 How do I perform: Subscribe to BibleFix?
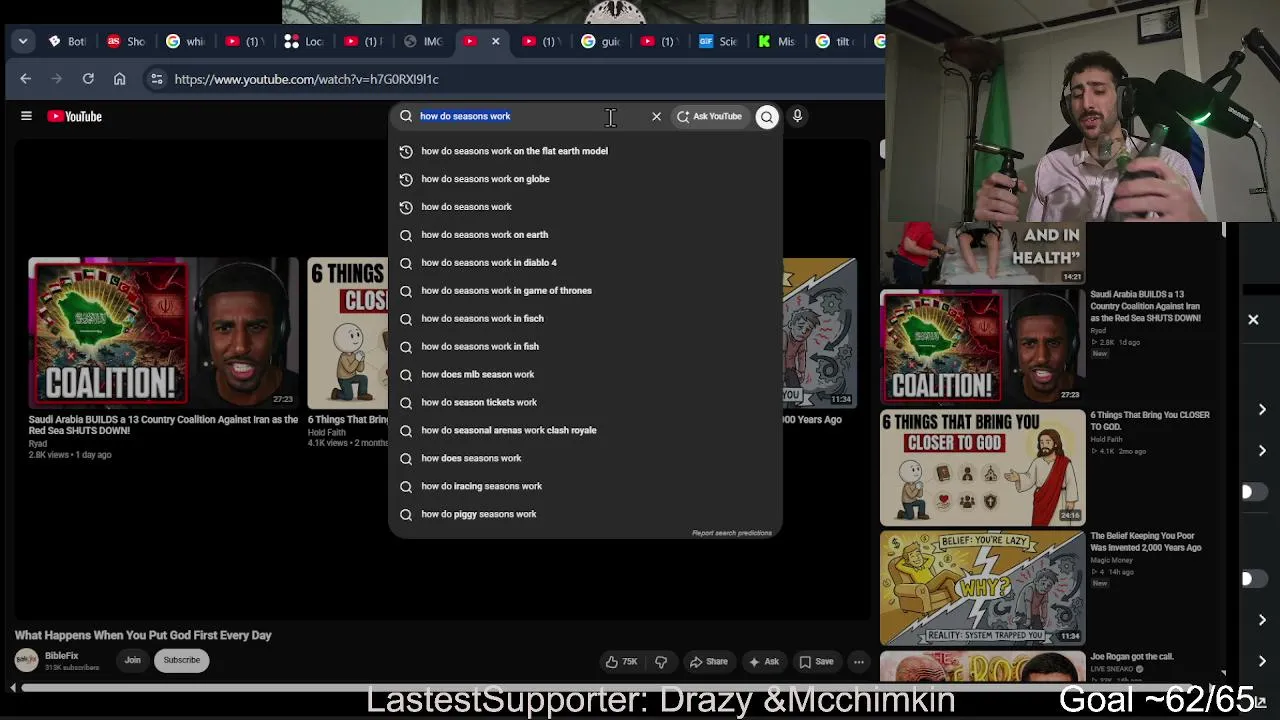(182, 660)
